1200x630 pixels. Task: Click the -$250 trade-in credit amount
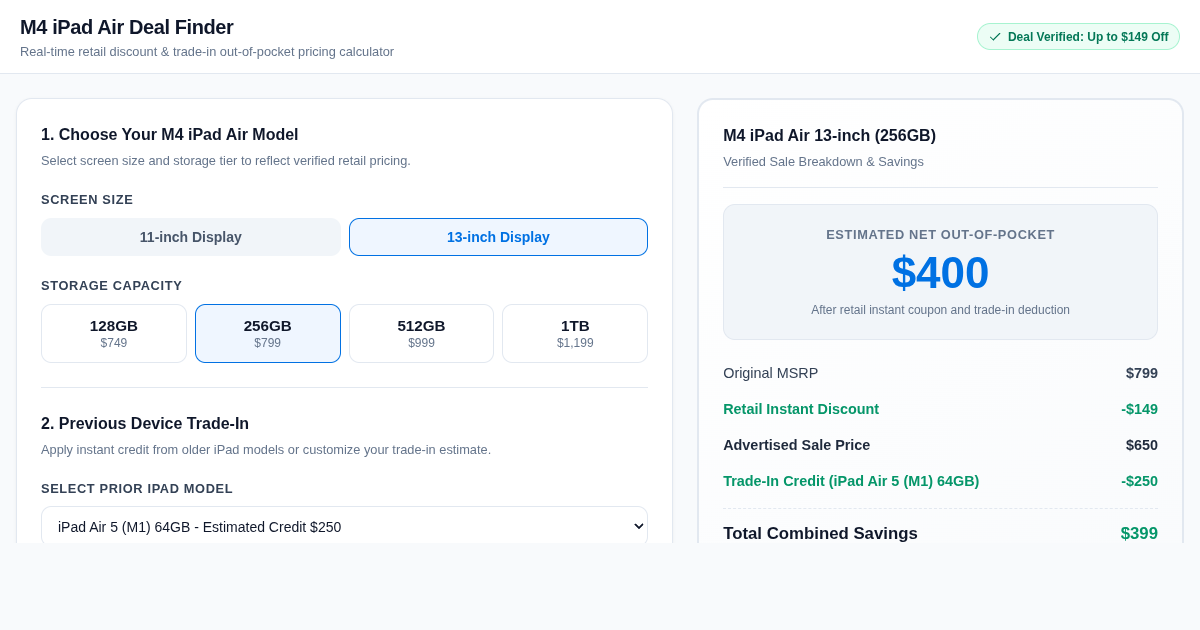1139,481
